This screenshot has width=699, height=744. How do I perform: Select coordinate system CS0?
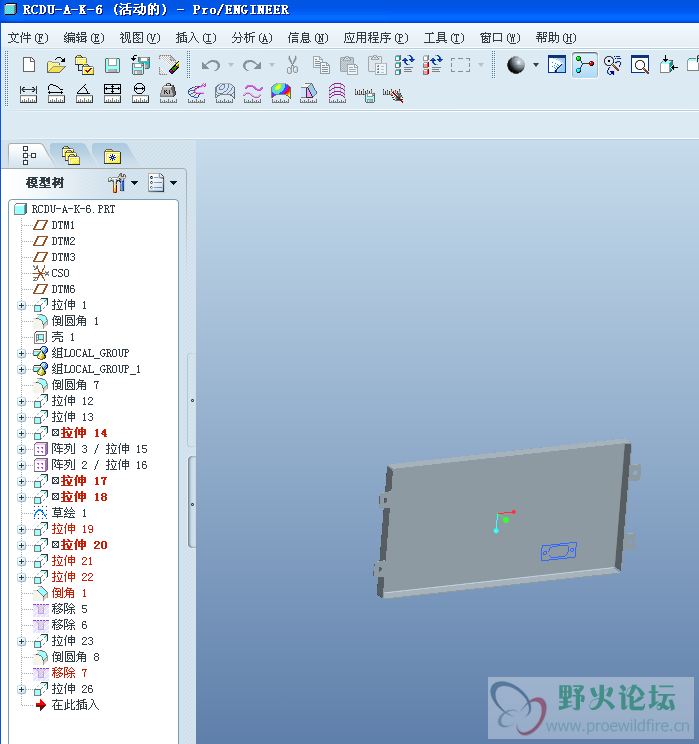point(51,273)
